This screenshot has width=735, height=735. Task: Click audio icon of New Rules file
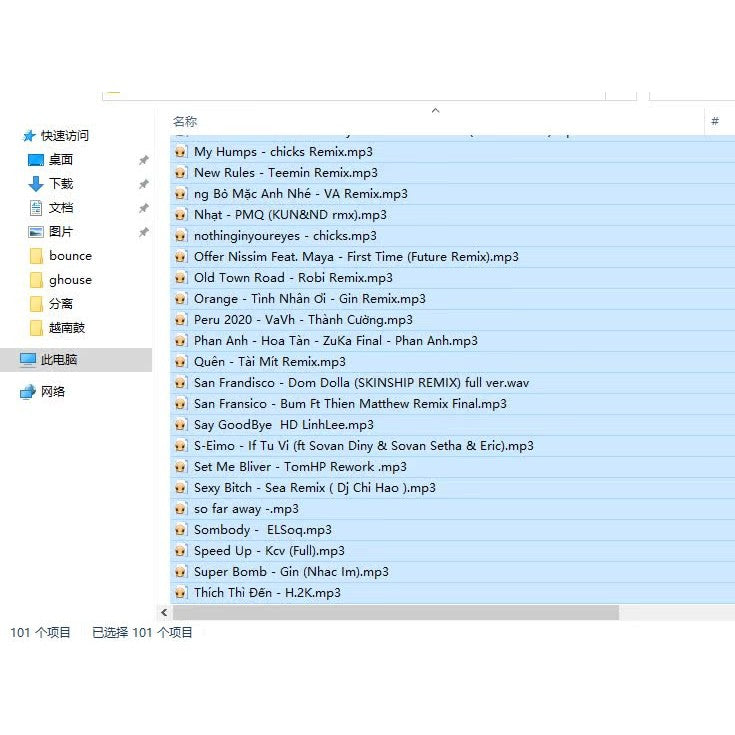[x=180, y=173]
